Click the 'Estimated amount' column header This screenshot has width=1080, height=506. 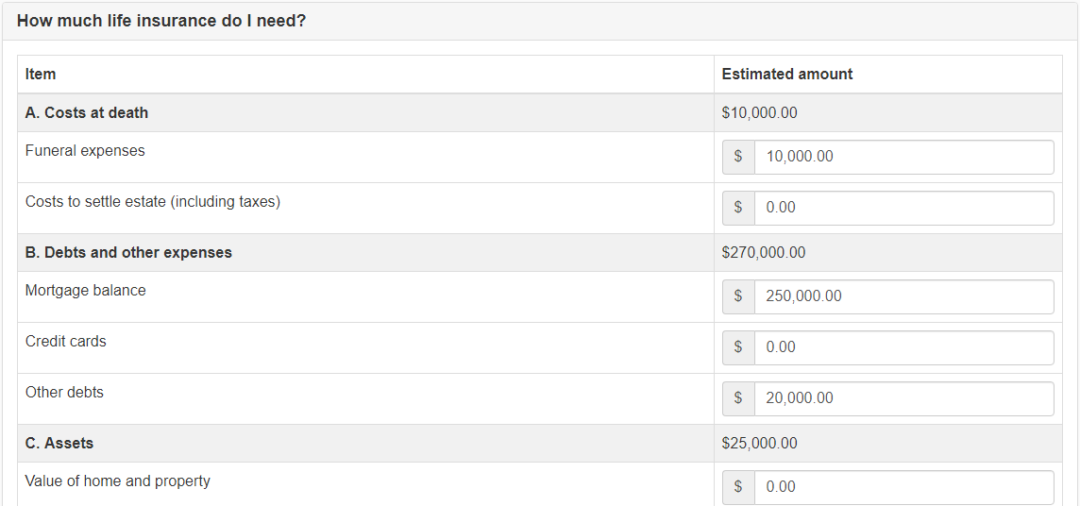[x=787, y=74]
